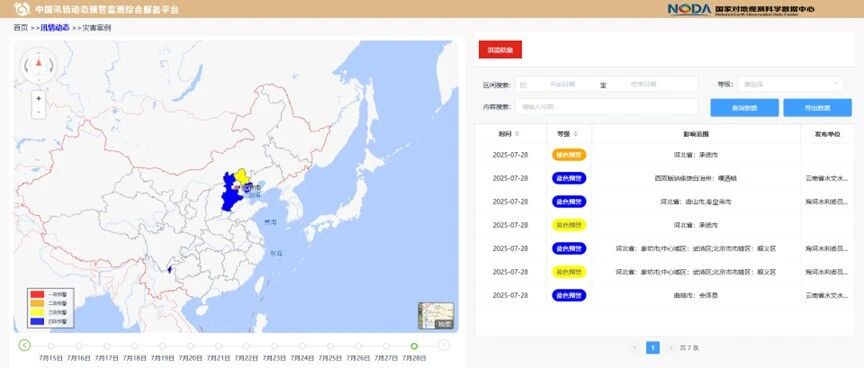The width and height of the screenshot is (864, 368).
Task: Select 7月21日 on the timeline
Action: [x=218, y=346]
